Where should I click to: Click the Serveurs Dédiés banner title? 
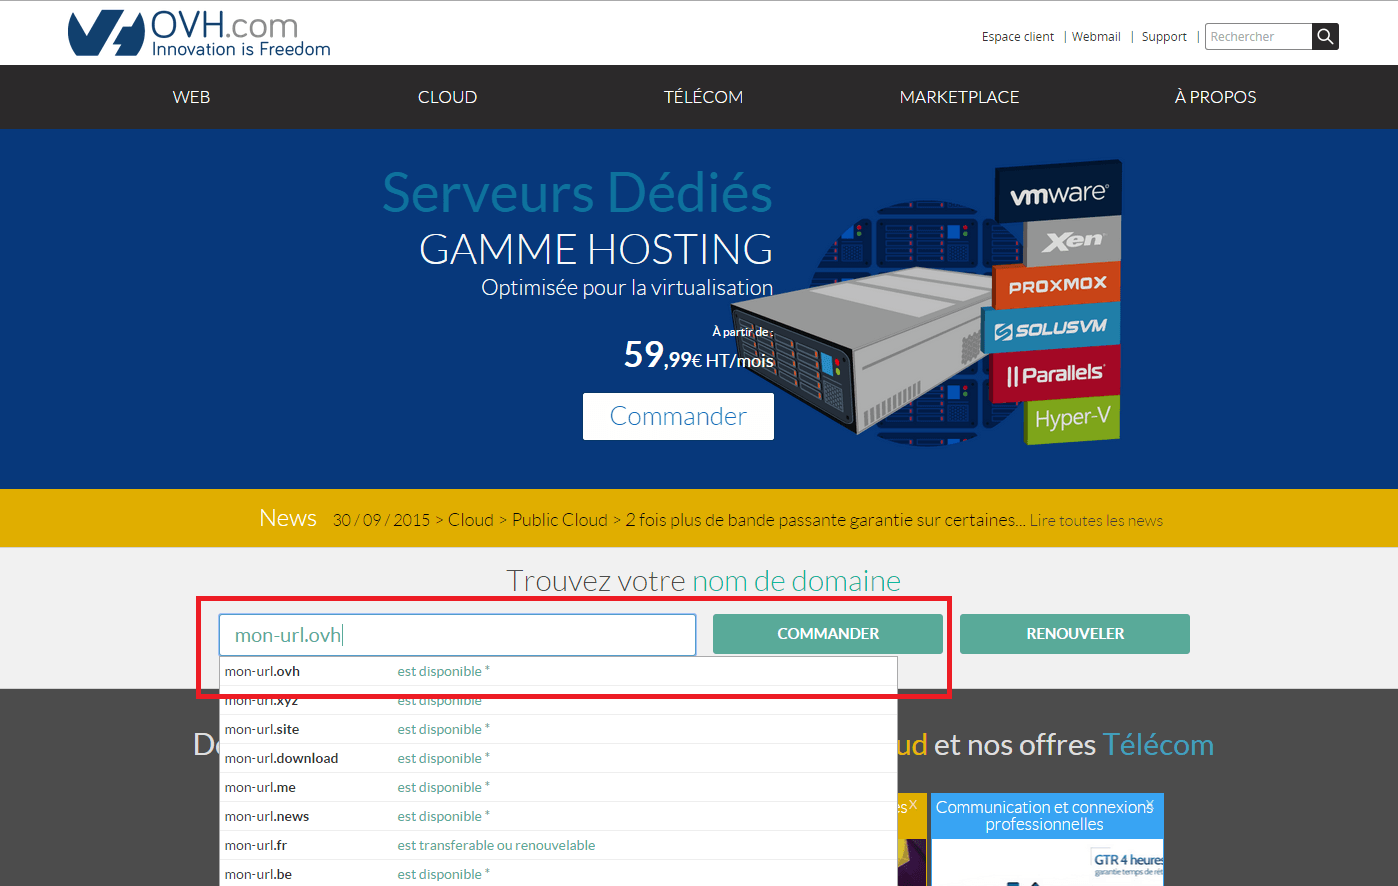[x=577, y=192]
